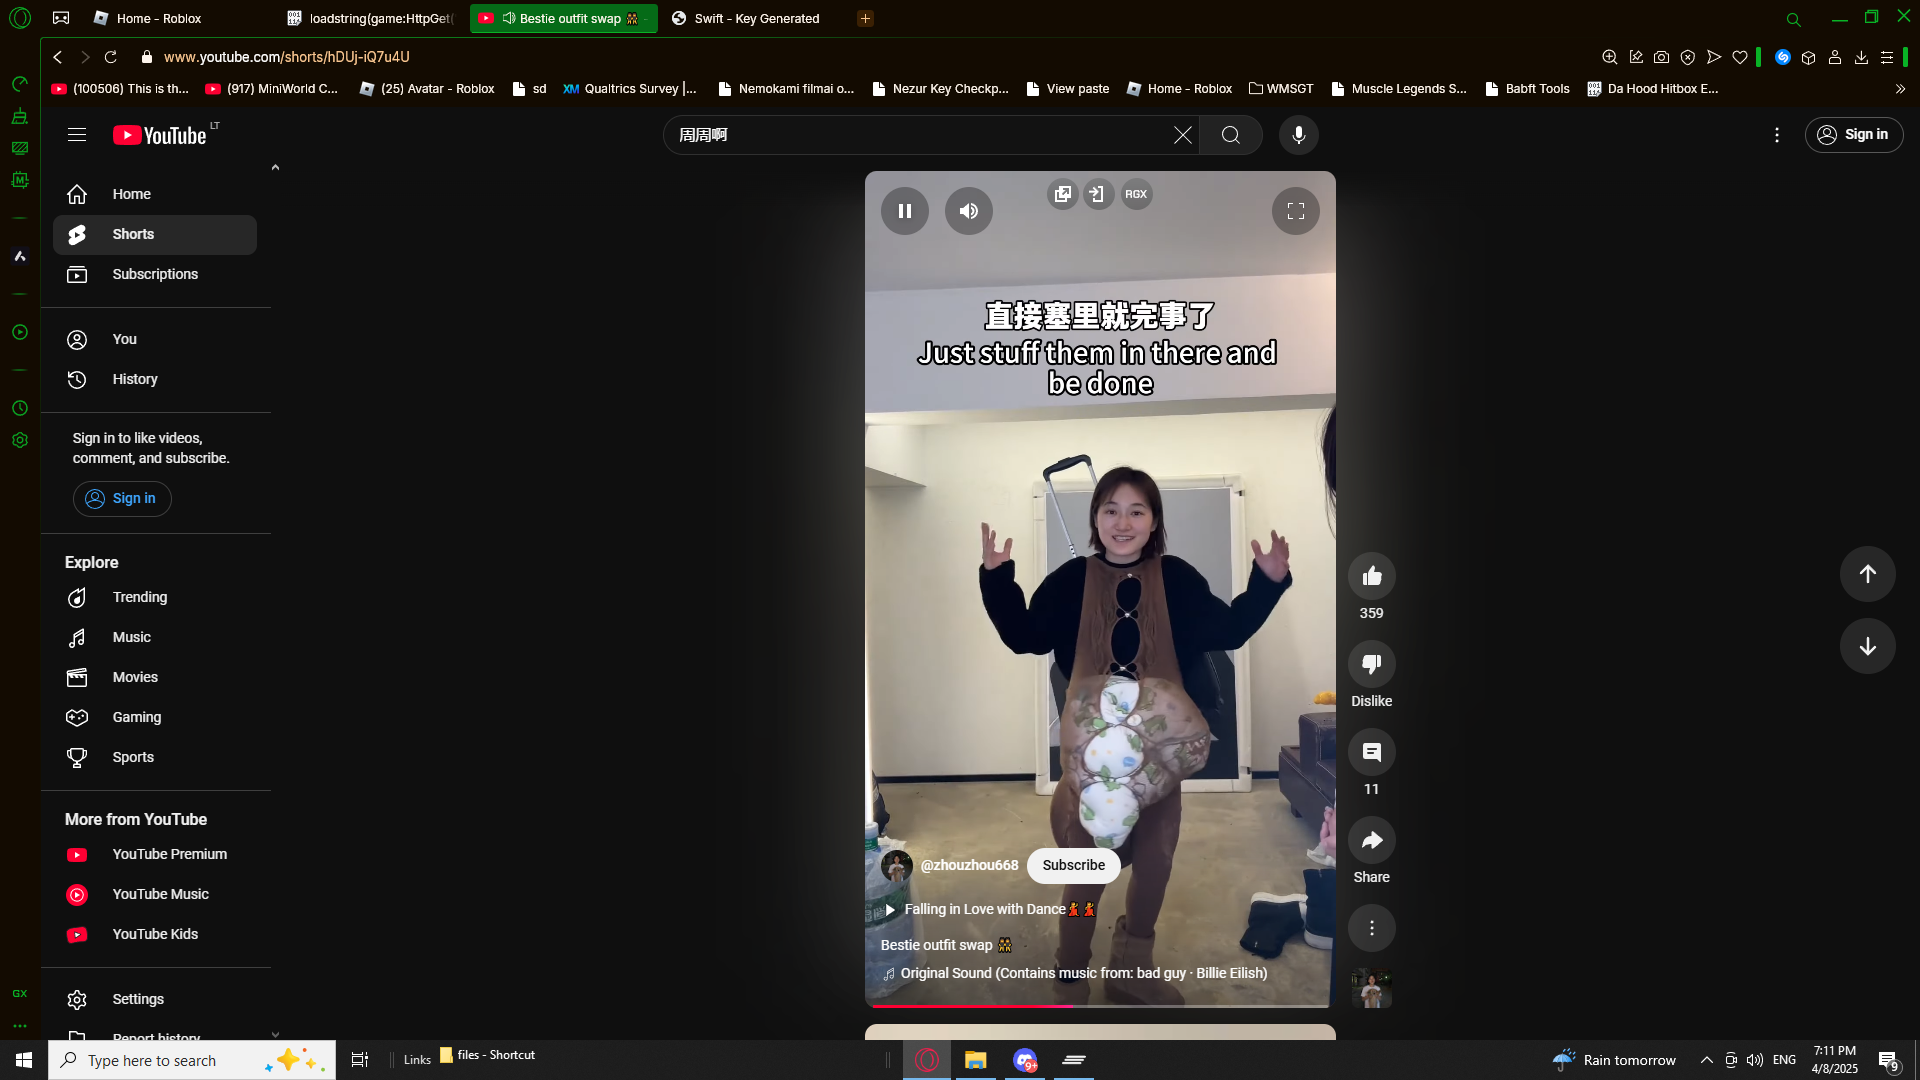Go to next short with down arrow
1920x1080 pixels.
pyautogui.click(x=1867, y=646)
